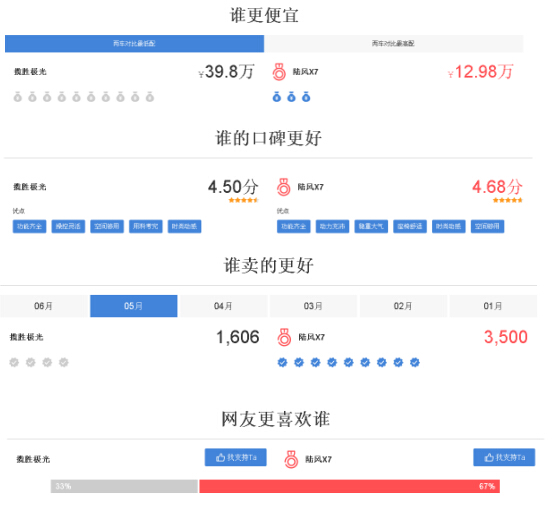Vote 我支持Ta for 陆风X7
The height and width of the screenshot is (512, 552).
[x=504, y=457]
